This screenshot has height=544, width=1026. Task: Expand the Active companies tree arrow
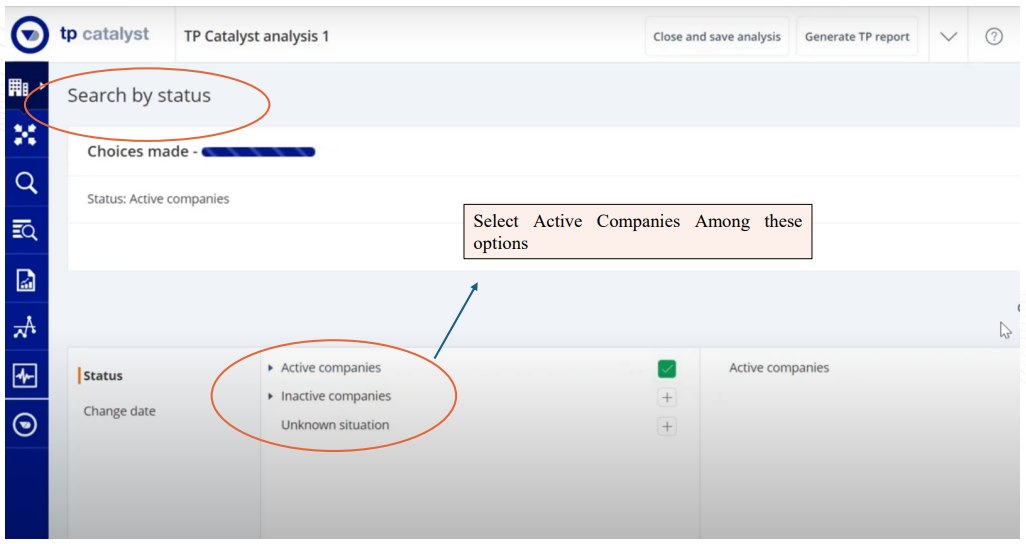(x=271, y=368)
